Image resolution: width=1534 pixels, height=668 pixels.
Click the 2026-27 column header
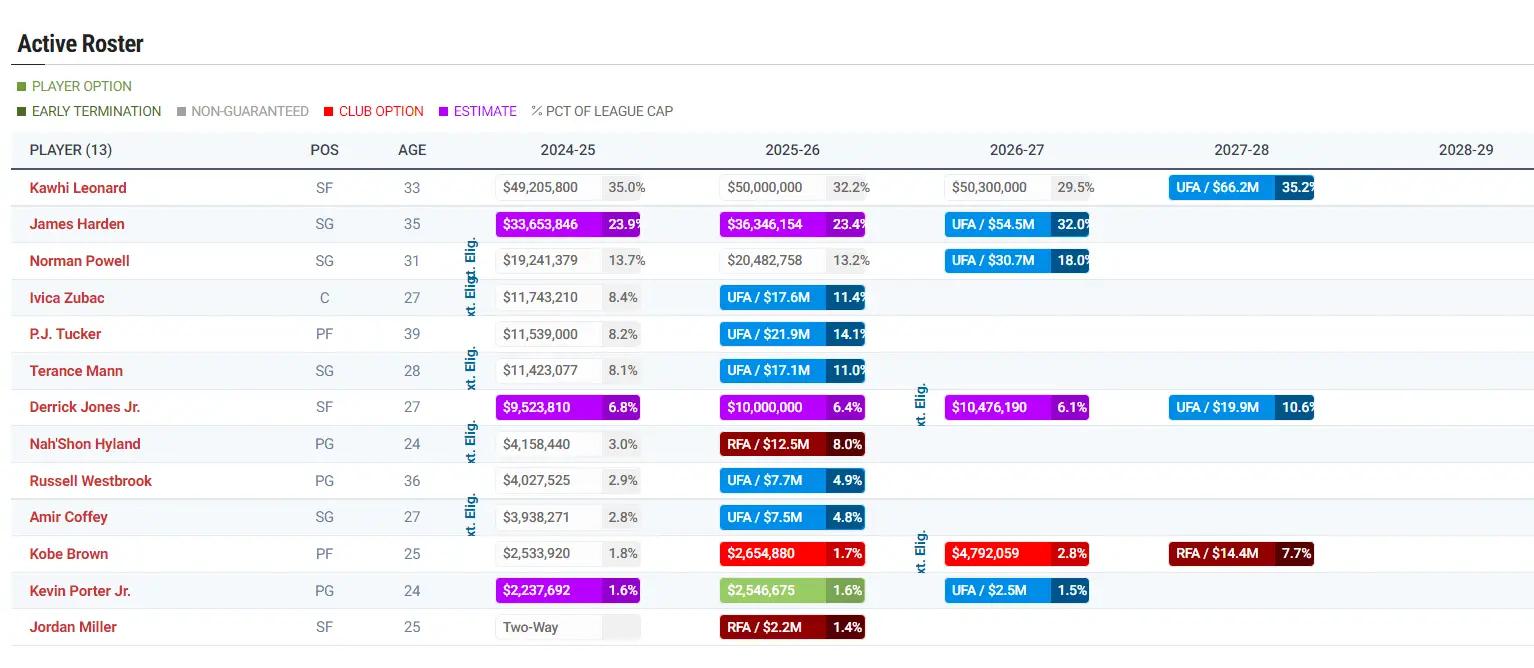pos(1017,150)
